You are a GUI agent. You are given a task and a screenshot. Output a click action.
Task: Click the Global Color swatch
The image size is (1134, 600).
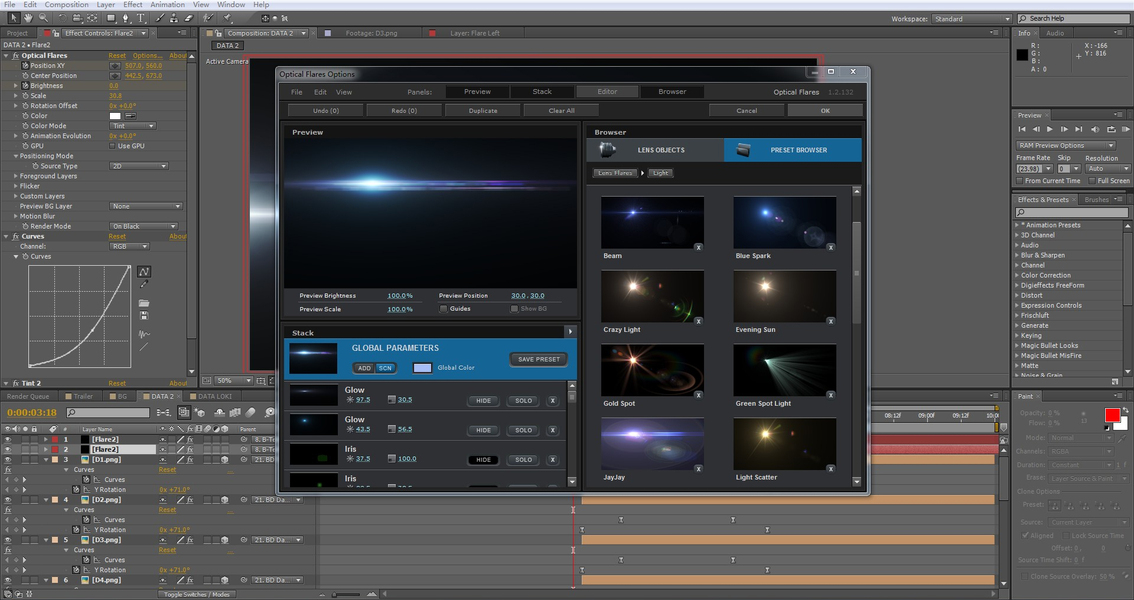(422, 368)
